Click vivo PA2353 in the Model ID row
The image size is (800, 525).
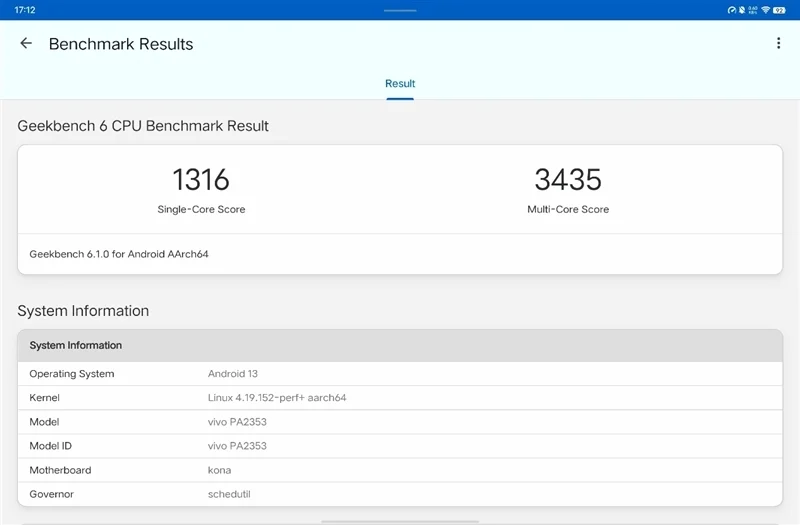click(237, 446)
